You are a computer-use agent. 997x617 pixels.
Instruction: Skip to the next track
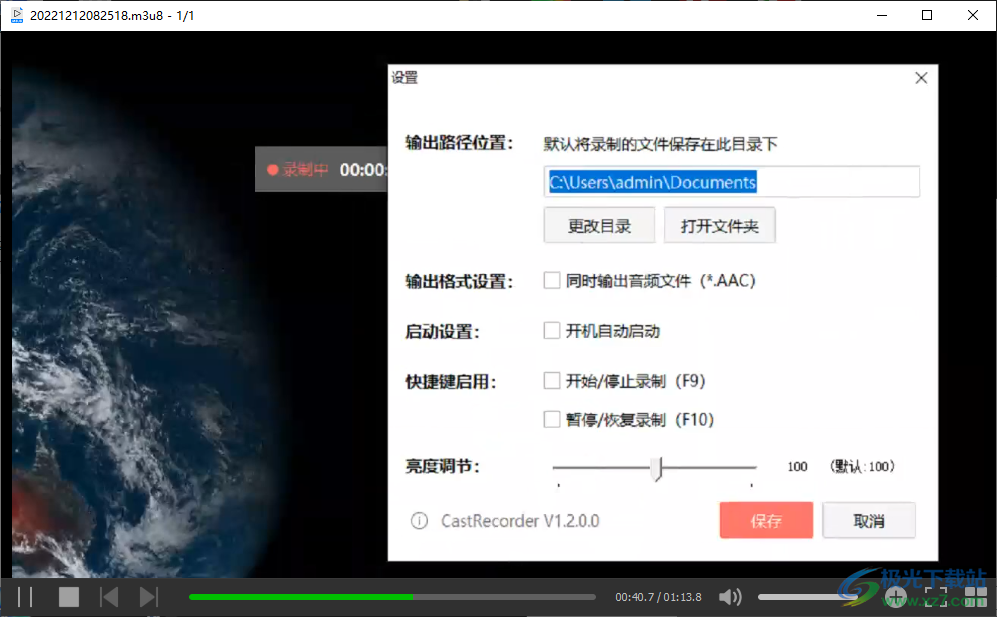tap(149, 597)
